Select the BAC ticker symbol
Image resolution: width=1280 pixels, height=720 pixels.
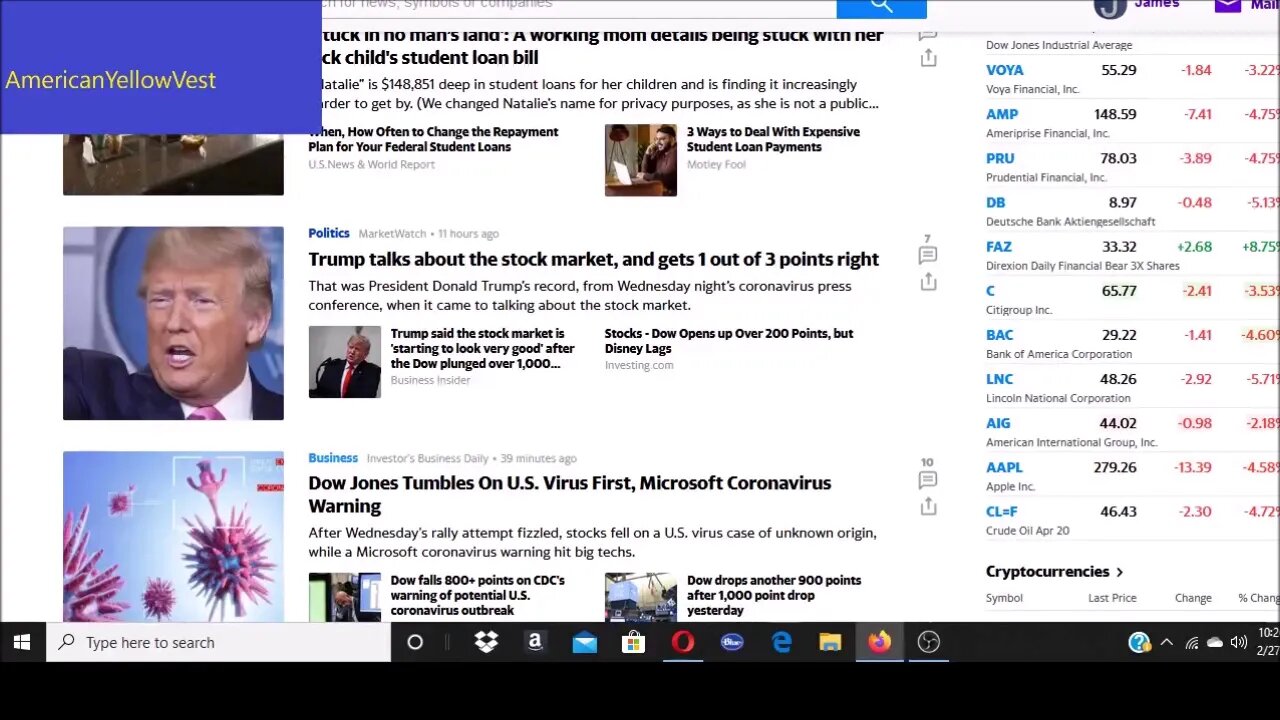999,335
